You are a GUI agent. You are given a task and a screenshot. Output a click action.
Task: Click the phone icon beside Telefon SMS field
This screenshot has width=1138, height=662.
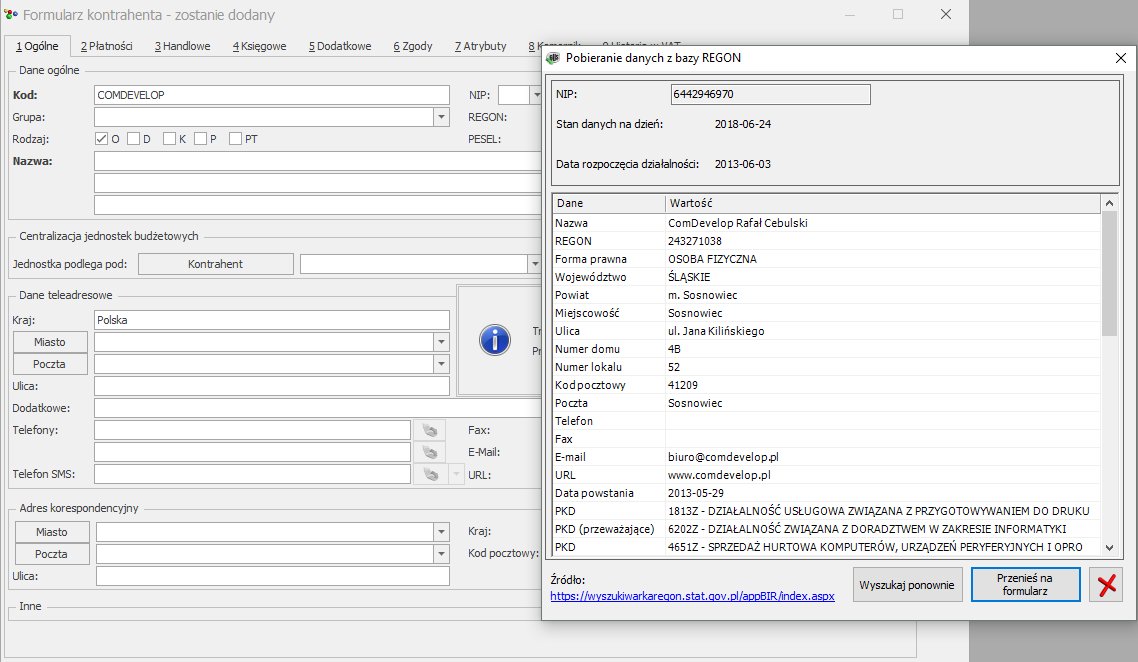click(430, 474)
